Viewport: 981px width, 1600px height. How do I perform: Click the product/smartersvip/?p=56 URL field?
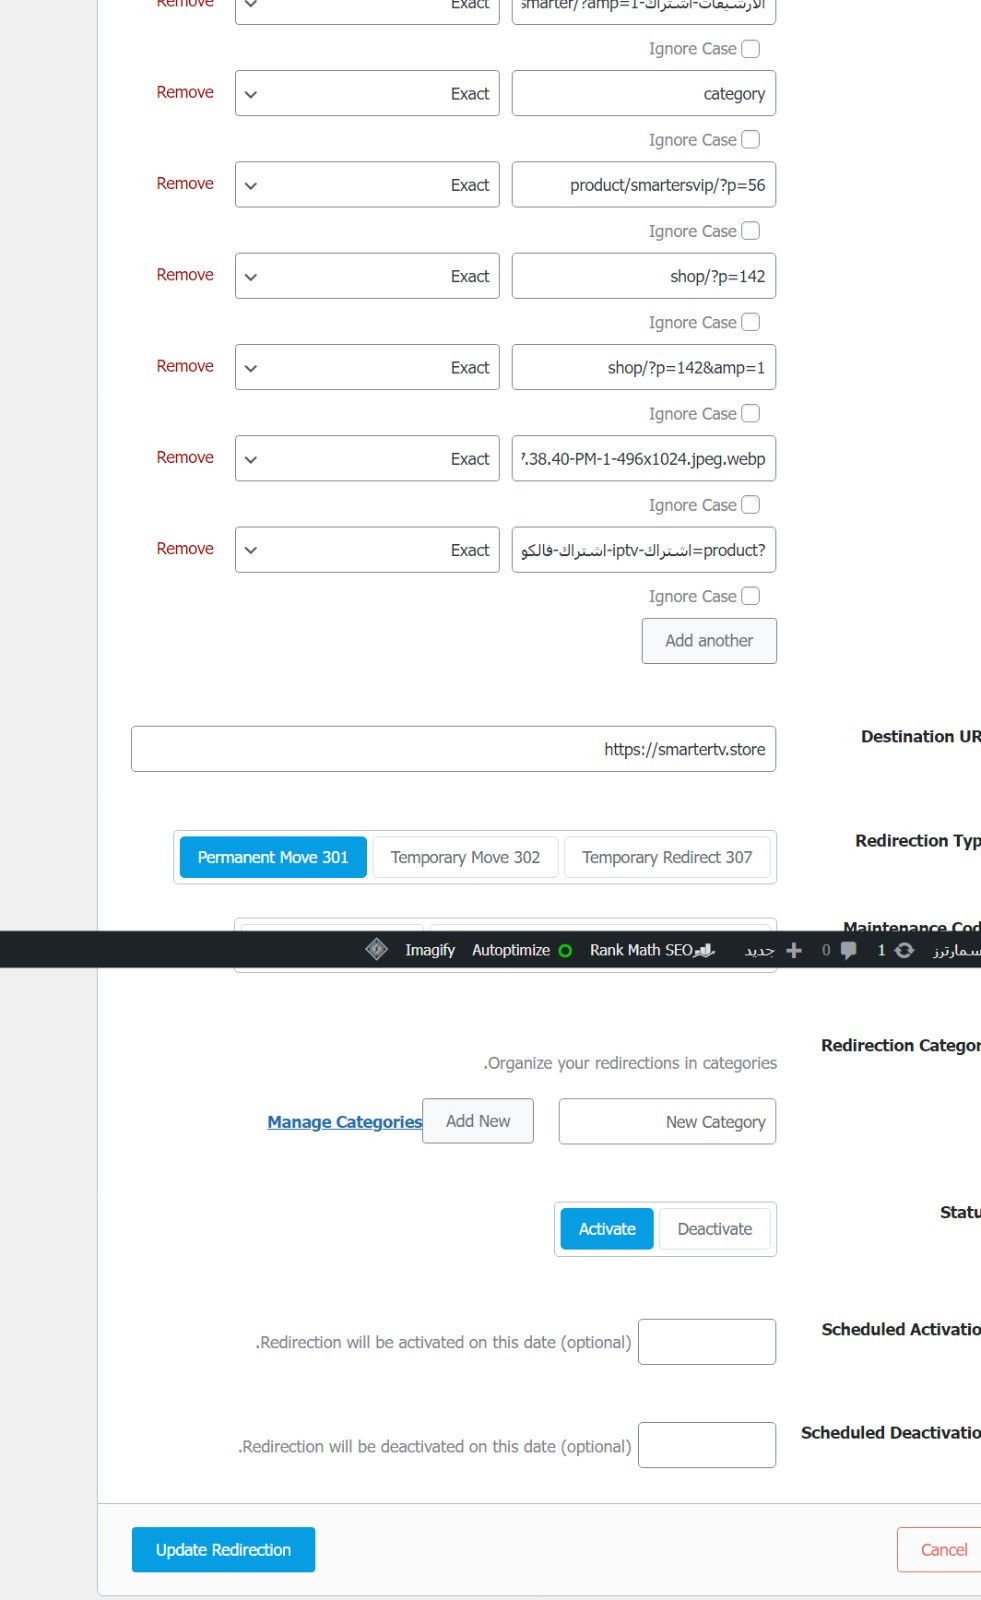(x=644, y=184)
